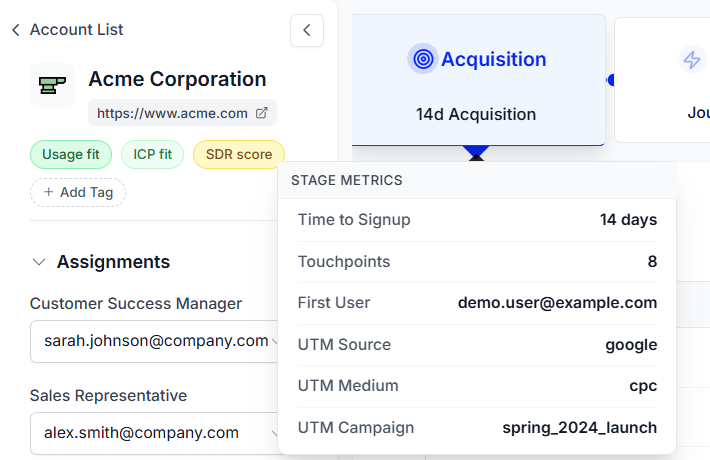The height and width of the screenshot is (460, 710).
Task: Select the ICP fit tag
Action: (x=153, y=154)
